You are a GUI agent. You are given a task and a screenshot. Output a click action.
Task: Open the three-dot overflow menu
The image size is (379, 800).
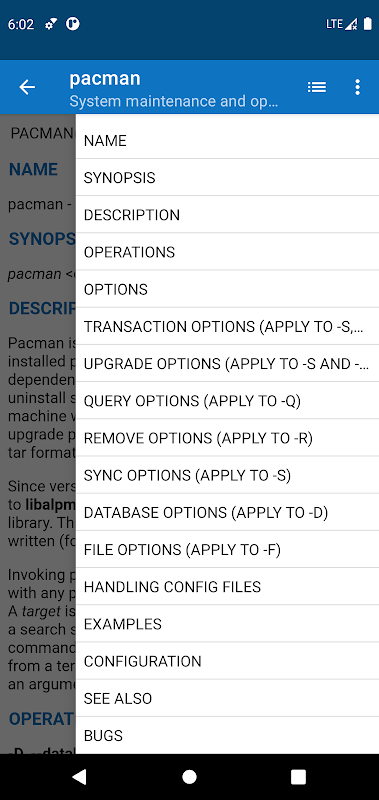[x=358, y=87]
